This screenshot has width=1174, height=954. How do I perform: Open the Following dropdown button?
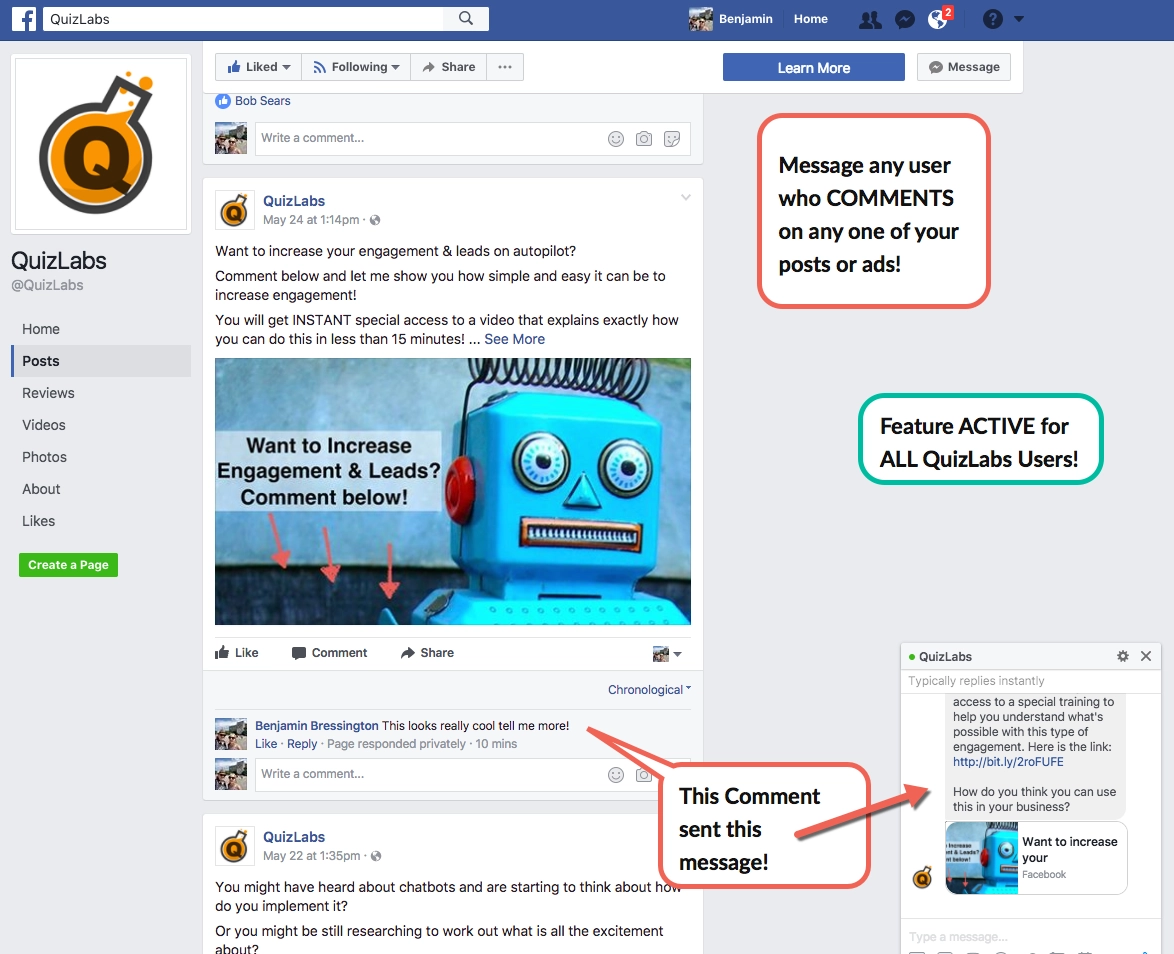[356, 67]
